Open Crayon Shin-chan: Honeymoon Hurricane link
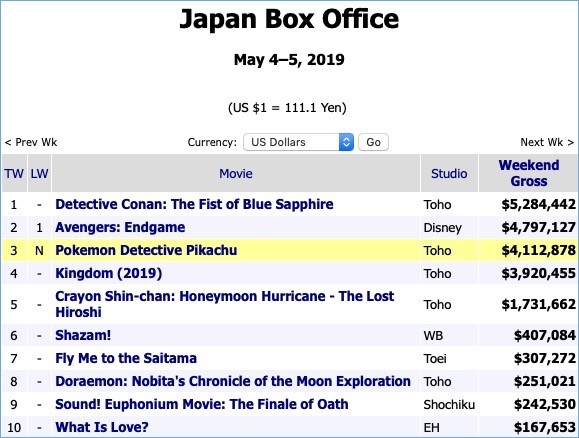The image size is (579, 438). coord(225,304)
